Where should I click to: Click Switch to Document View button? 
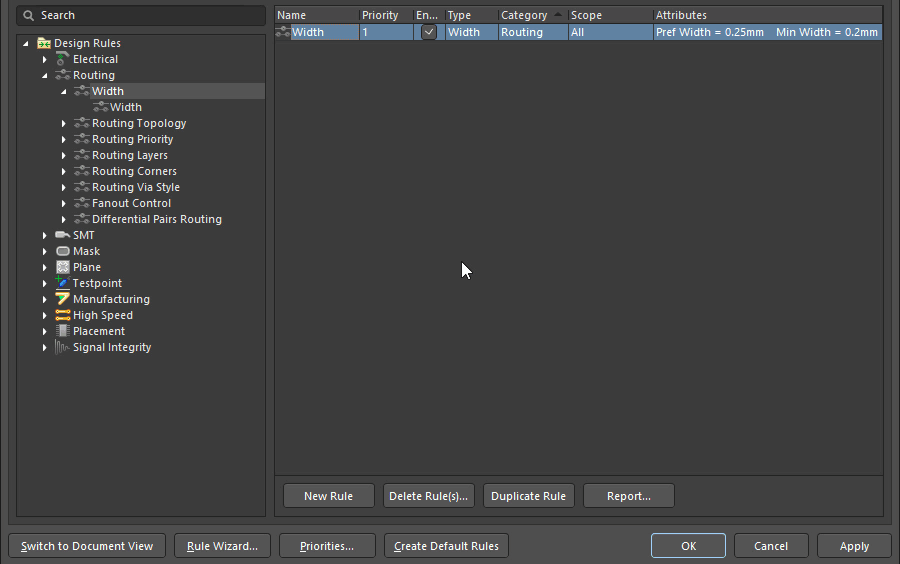click(87, 546)
